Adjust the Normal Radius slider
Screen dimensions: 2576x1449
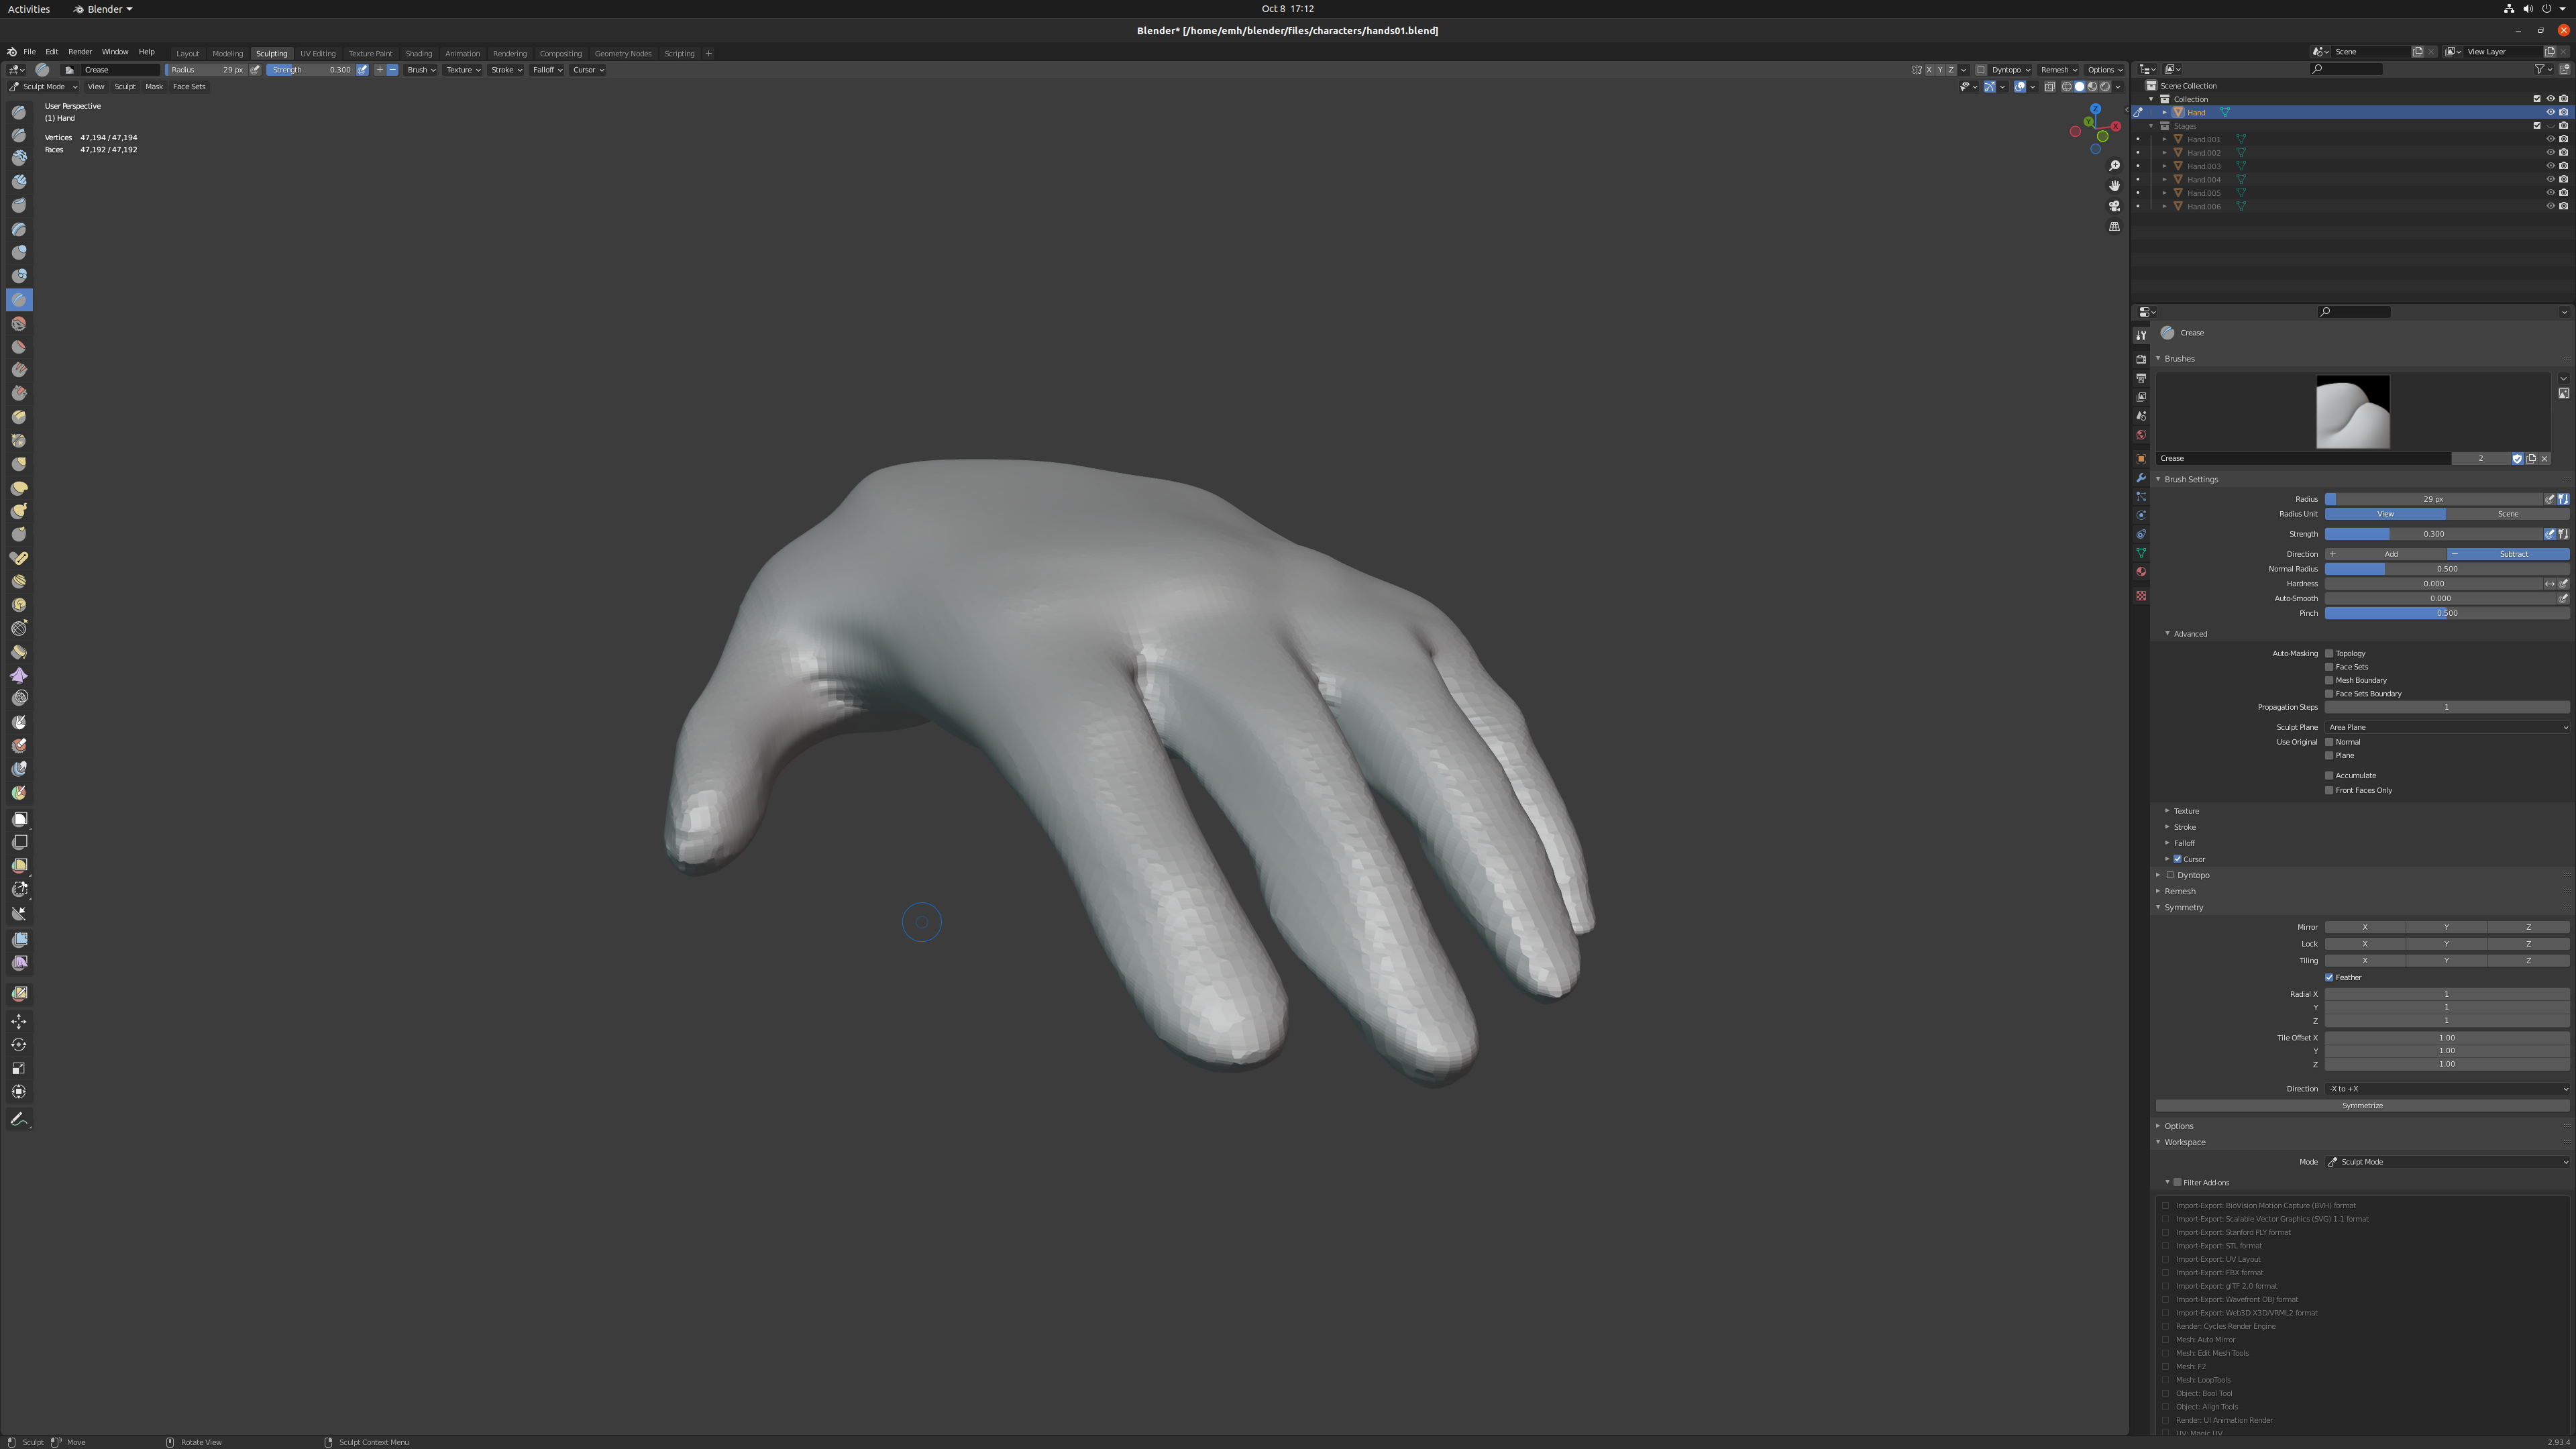coord(2447,569)
